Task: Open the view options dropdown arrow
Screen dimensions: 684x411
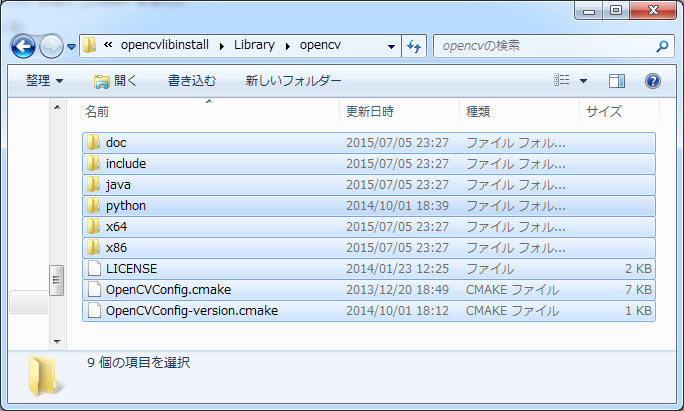Action: [583, 81]
